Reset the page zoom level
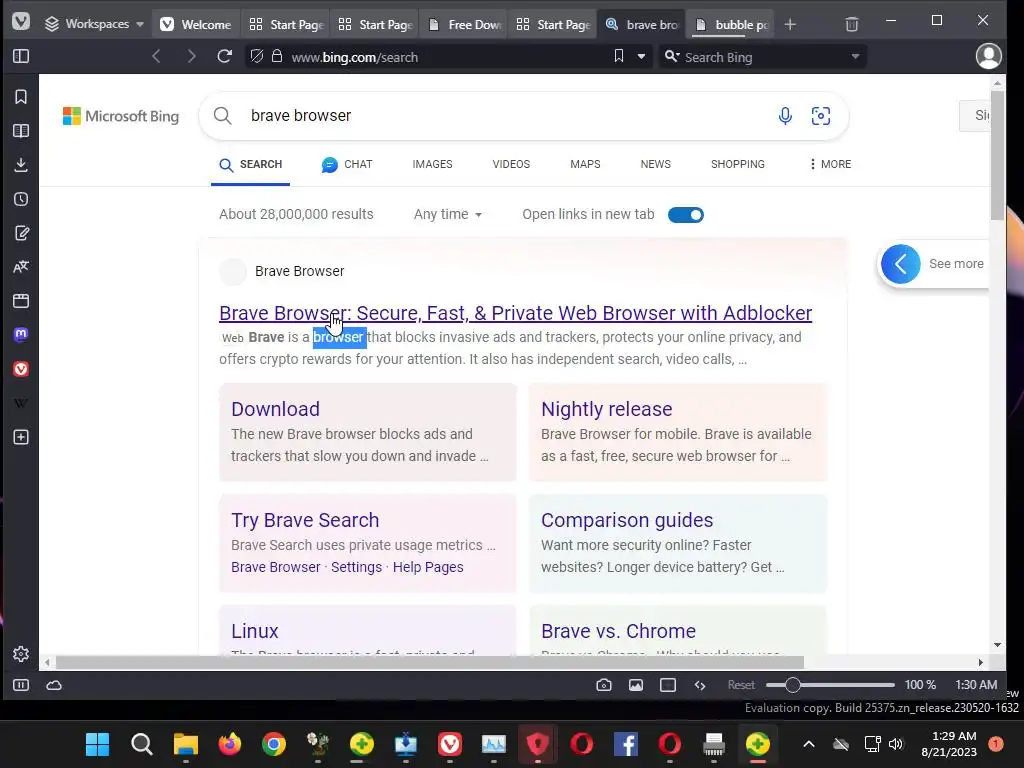1024x768 pixels. pyautogui.click(x=741, y=685)
